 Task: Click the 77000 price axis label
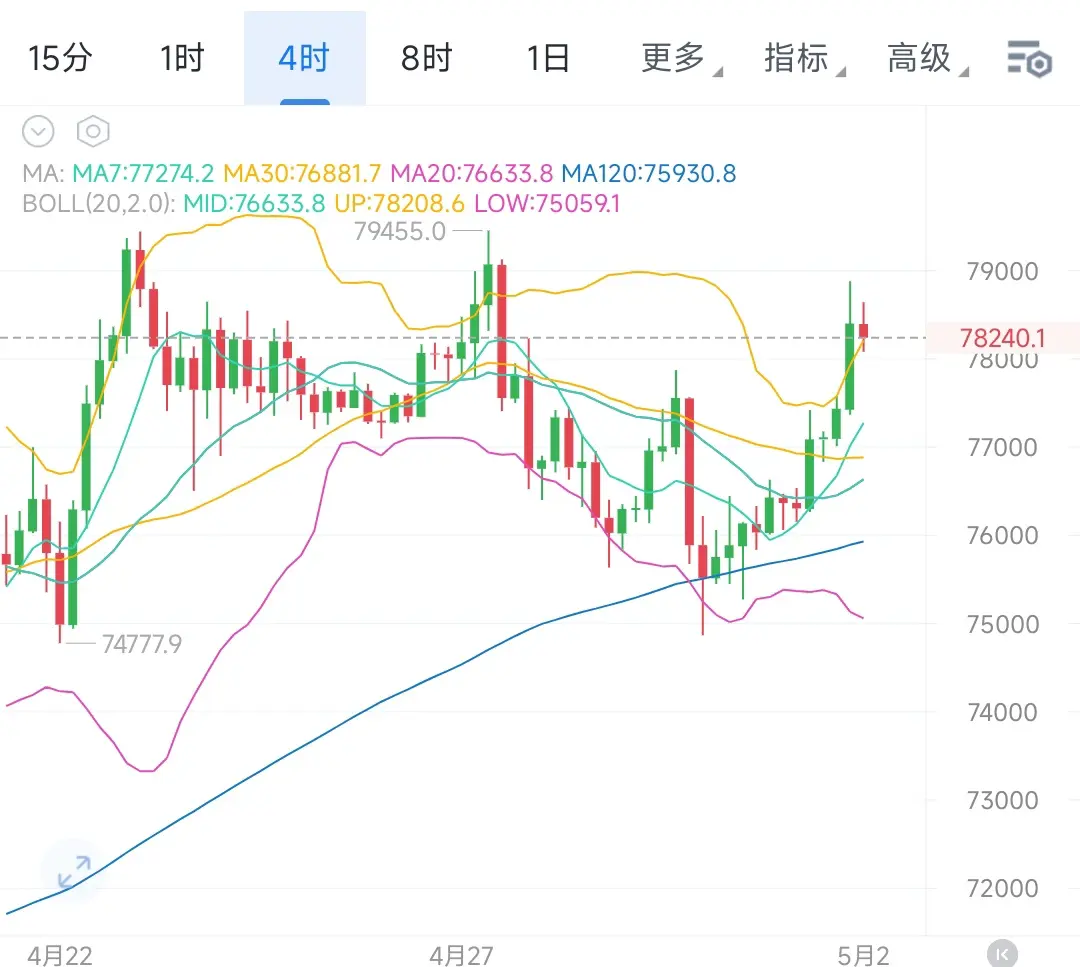point(1002,448)
